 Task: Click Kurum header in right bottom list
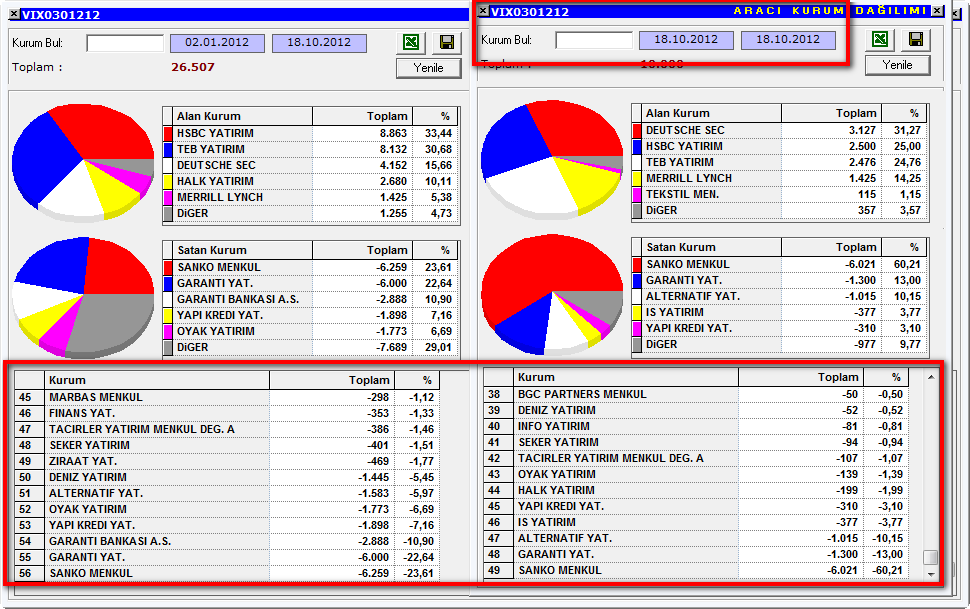click(626, 377)
